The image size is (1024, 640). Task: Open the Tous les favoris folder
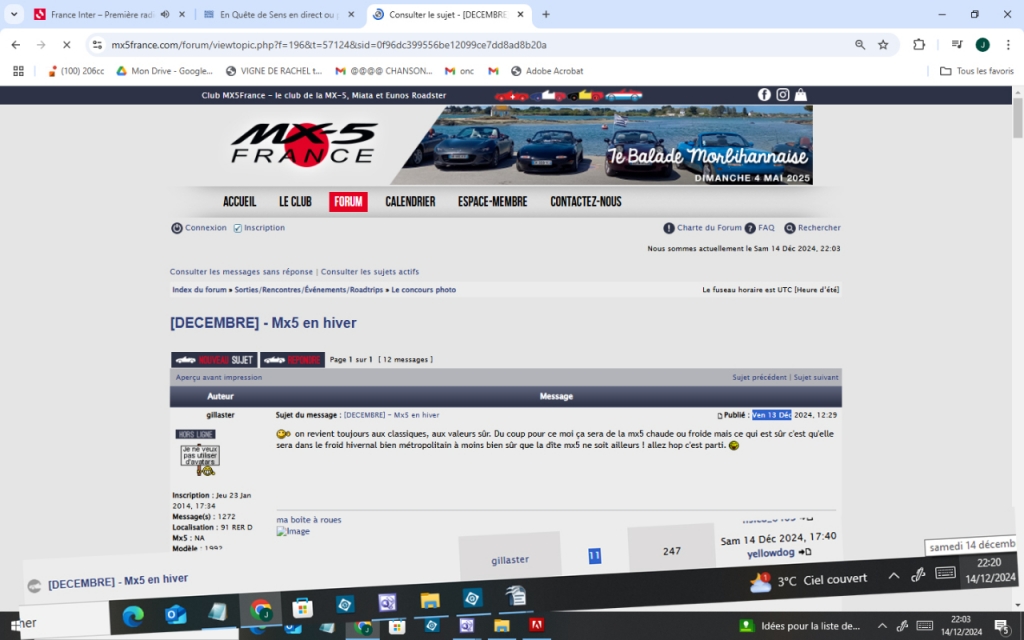pyautogui.click(x=977, y=71)
